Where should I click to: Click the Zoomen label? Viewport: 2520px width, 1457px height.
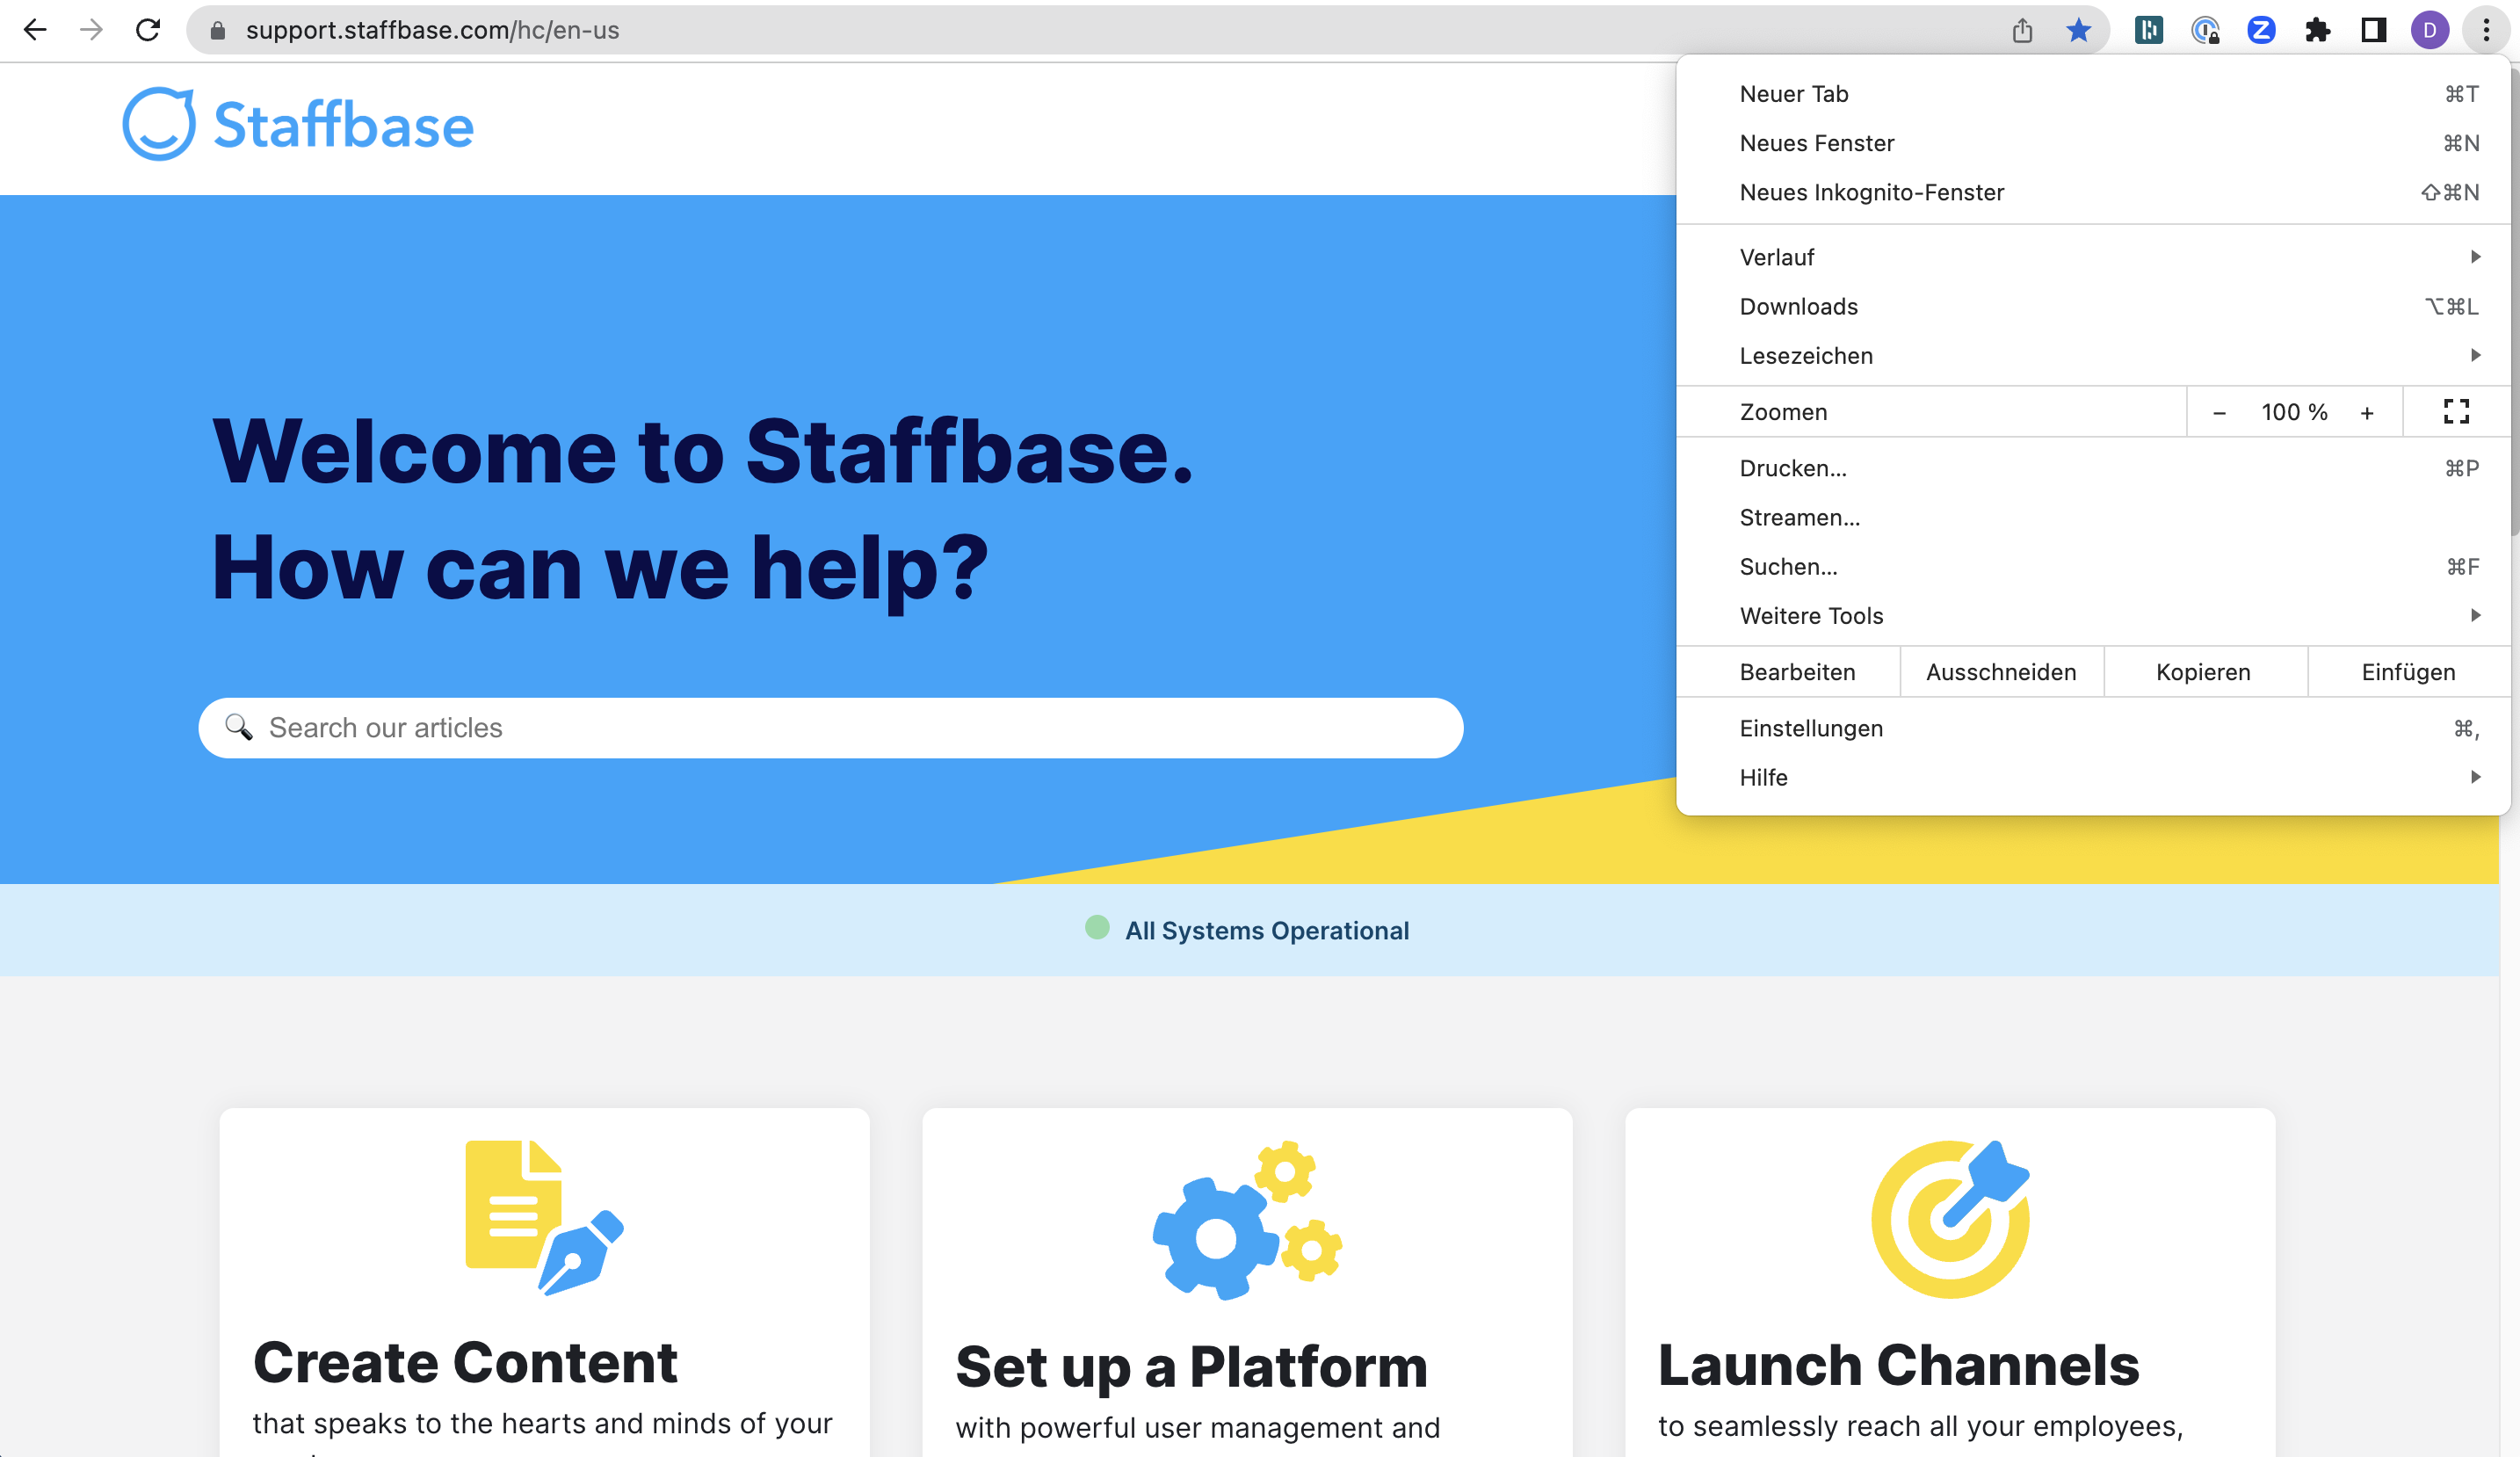point(1783,412)
